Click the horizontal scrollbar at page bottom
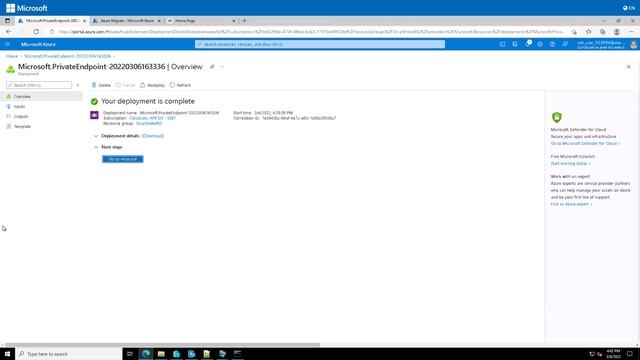 coord(162,345)
